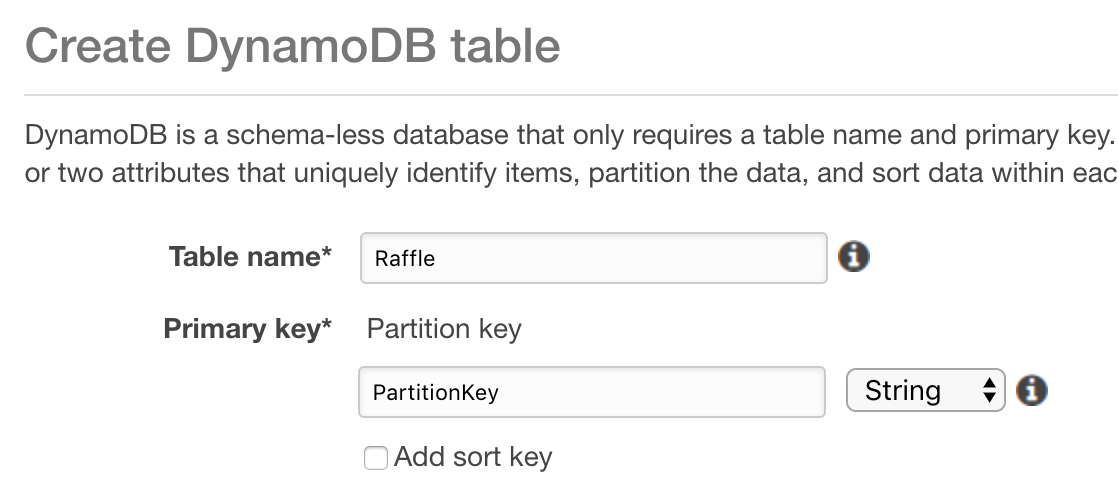This screenshot has height=498, width=1118.
Task: Click the info icon next to String dropdown
Action: tap(1031, 390)
